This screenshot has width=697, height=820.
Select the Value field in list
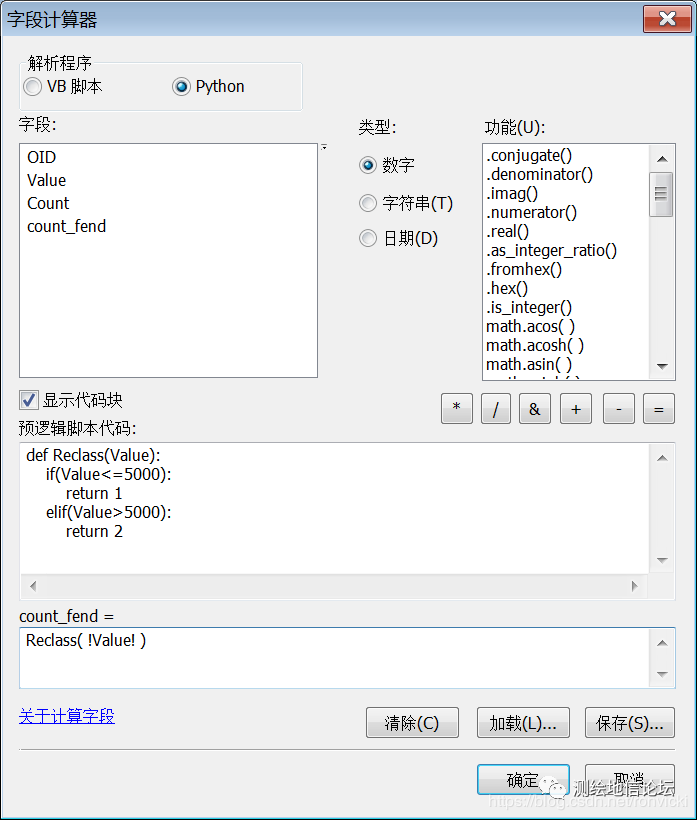168,180
